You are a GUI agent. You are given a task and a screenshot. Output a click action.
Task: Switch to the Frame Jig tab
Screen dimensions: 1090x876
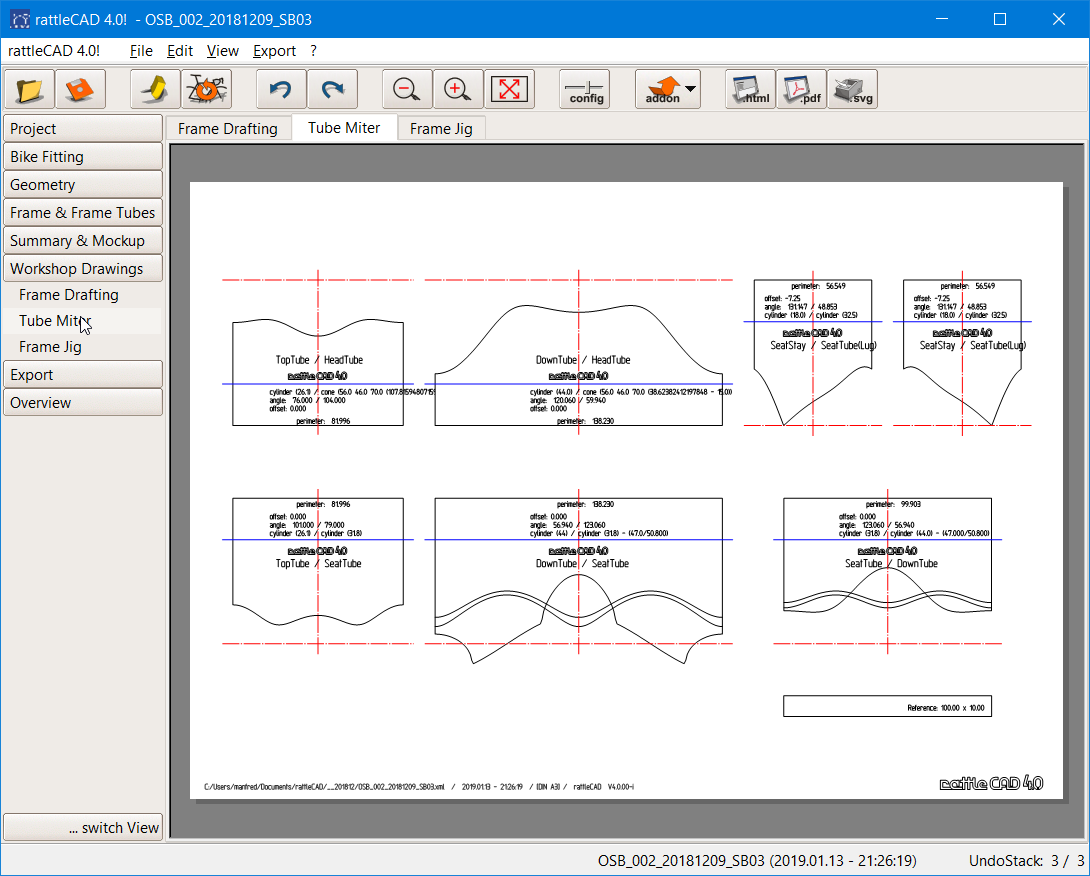[441, 129]
